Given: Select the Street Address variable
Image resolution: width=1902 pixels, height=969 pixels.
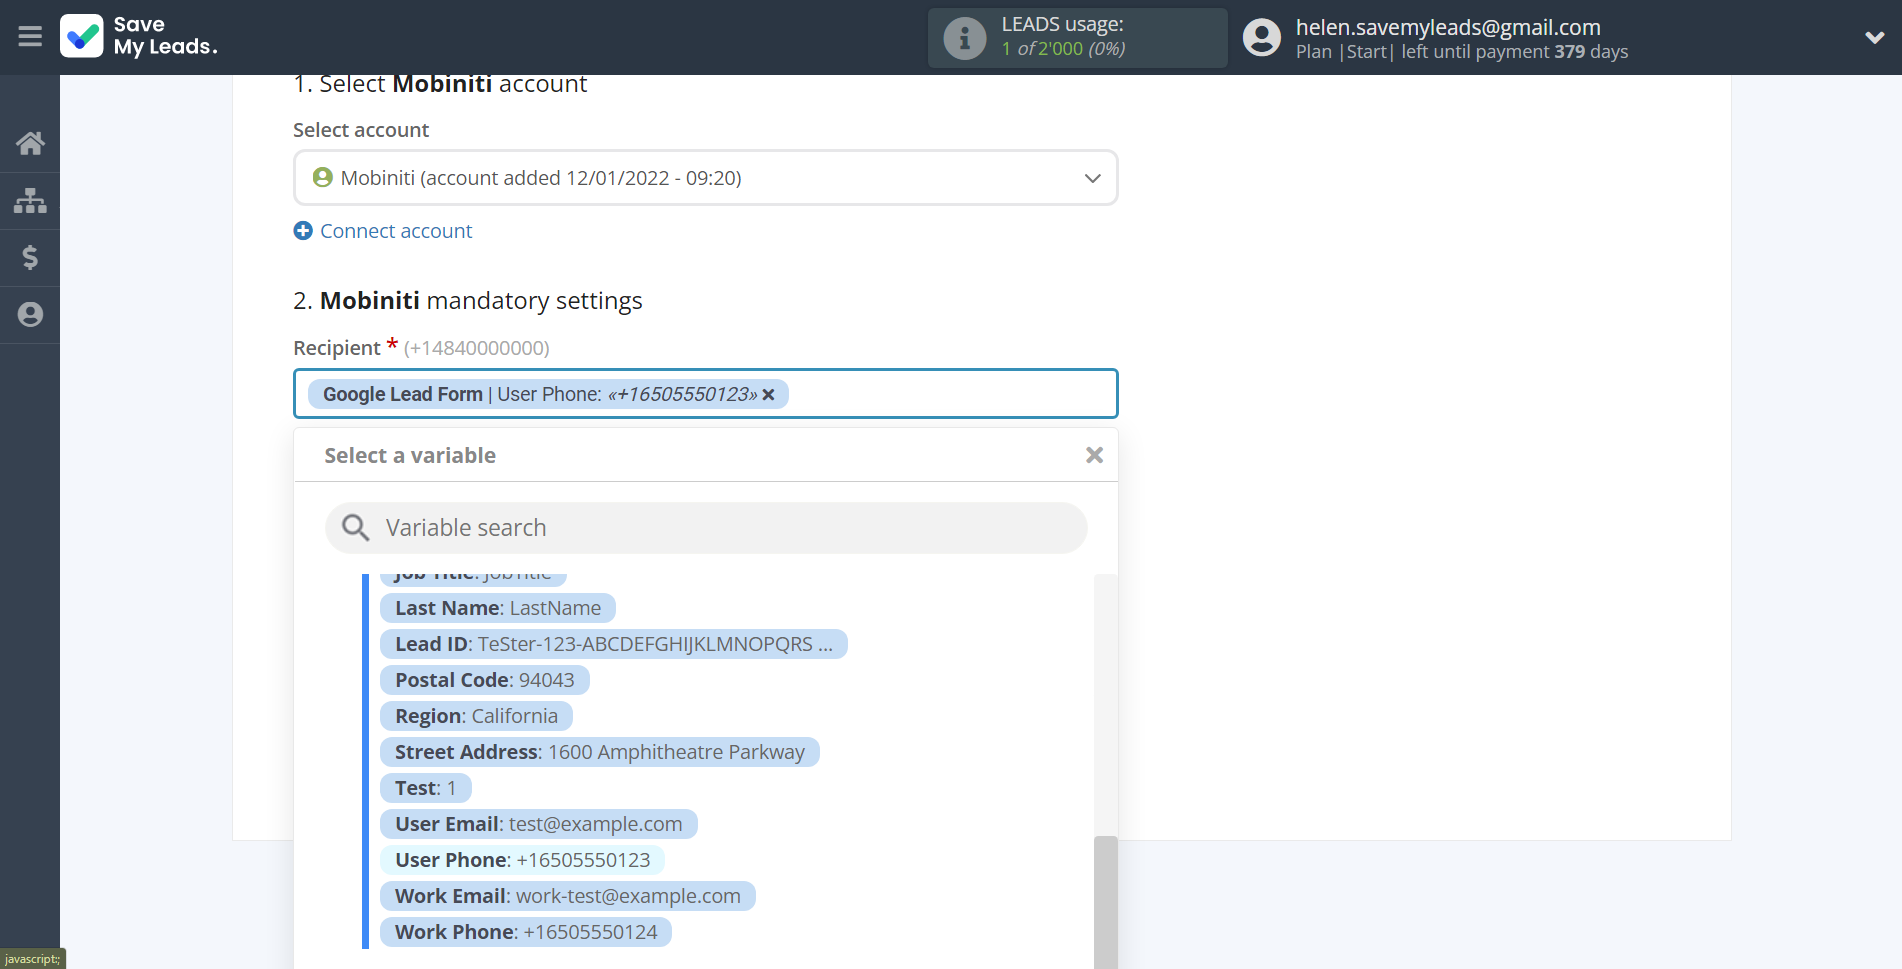Looking at the screenshot, I should click(x=599, y=752).
